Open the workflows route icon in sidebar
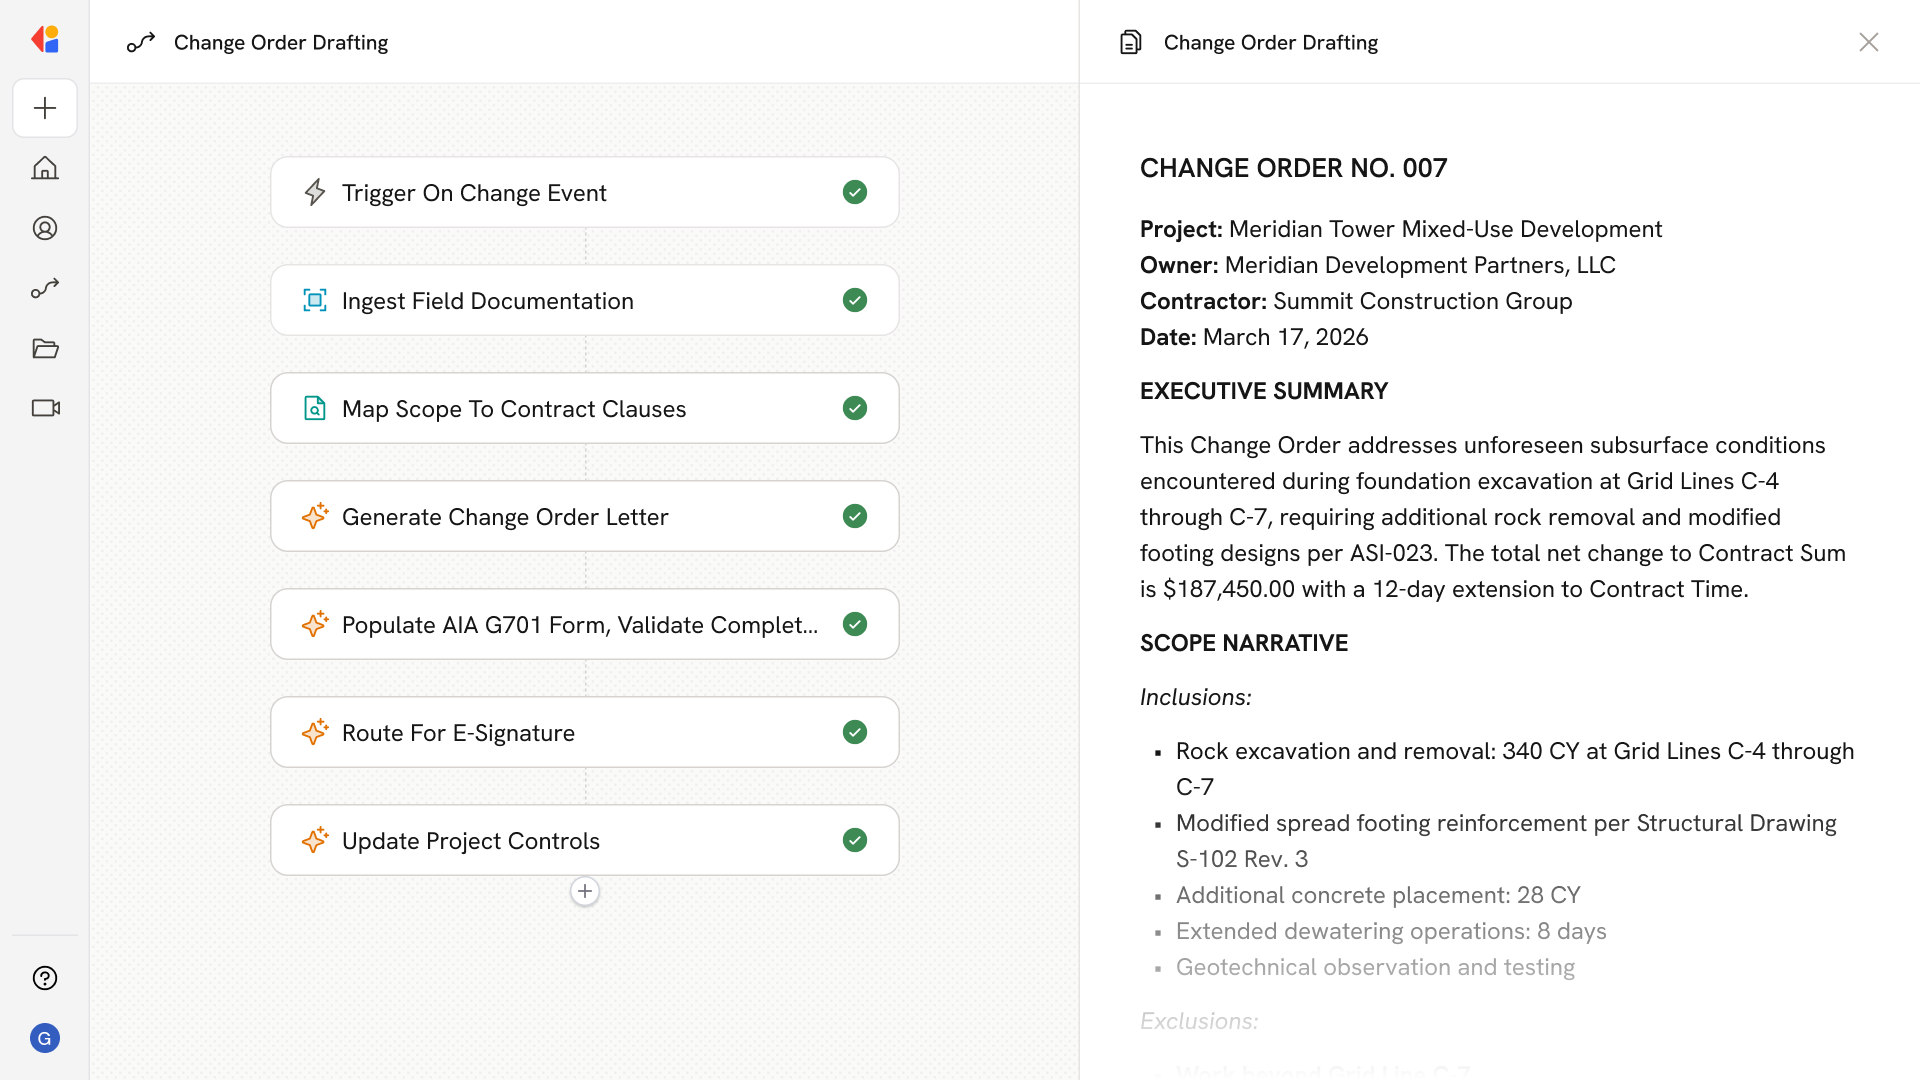 45,288
